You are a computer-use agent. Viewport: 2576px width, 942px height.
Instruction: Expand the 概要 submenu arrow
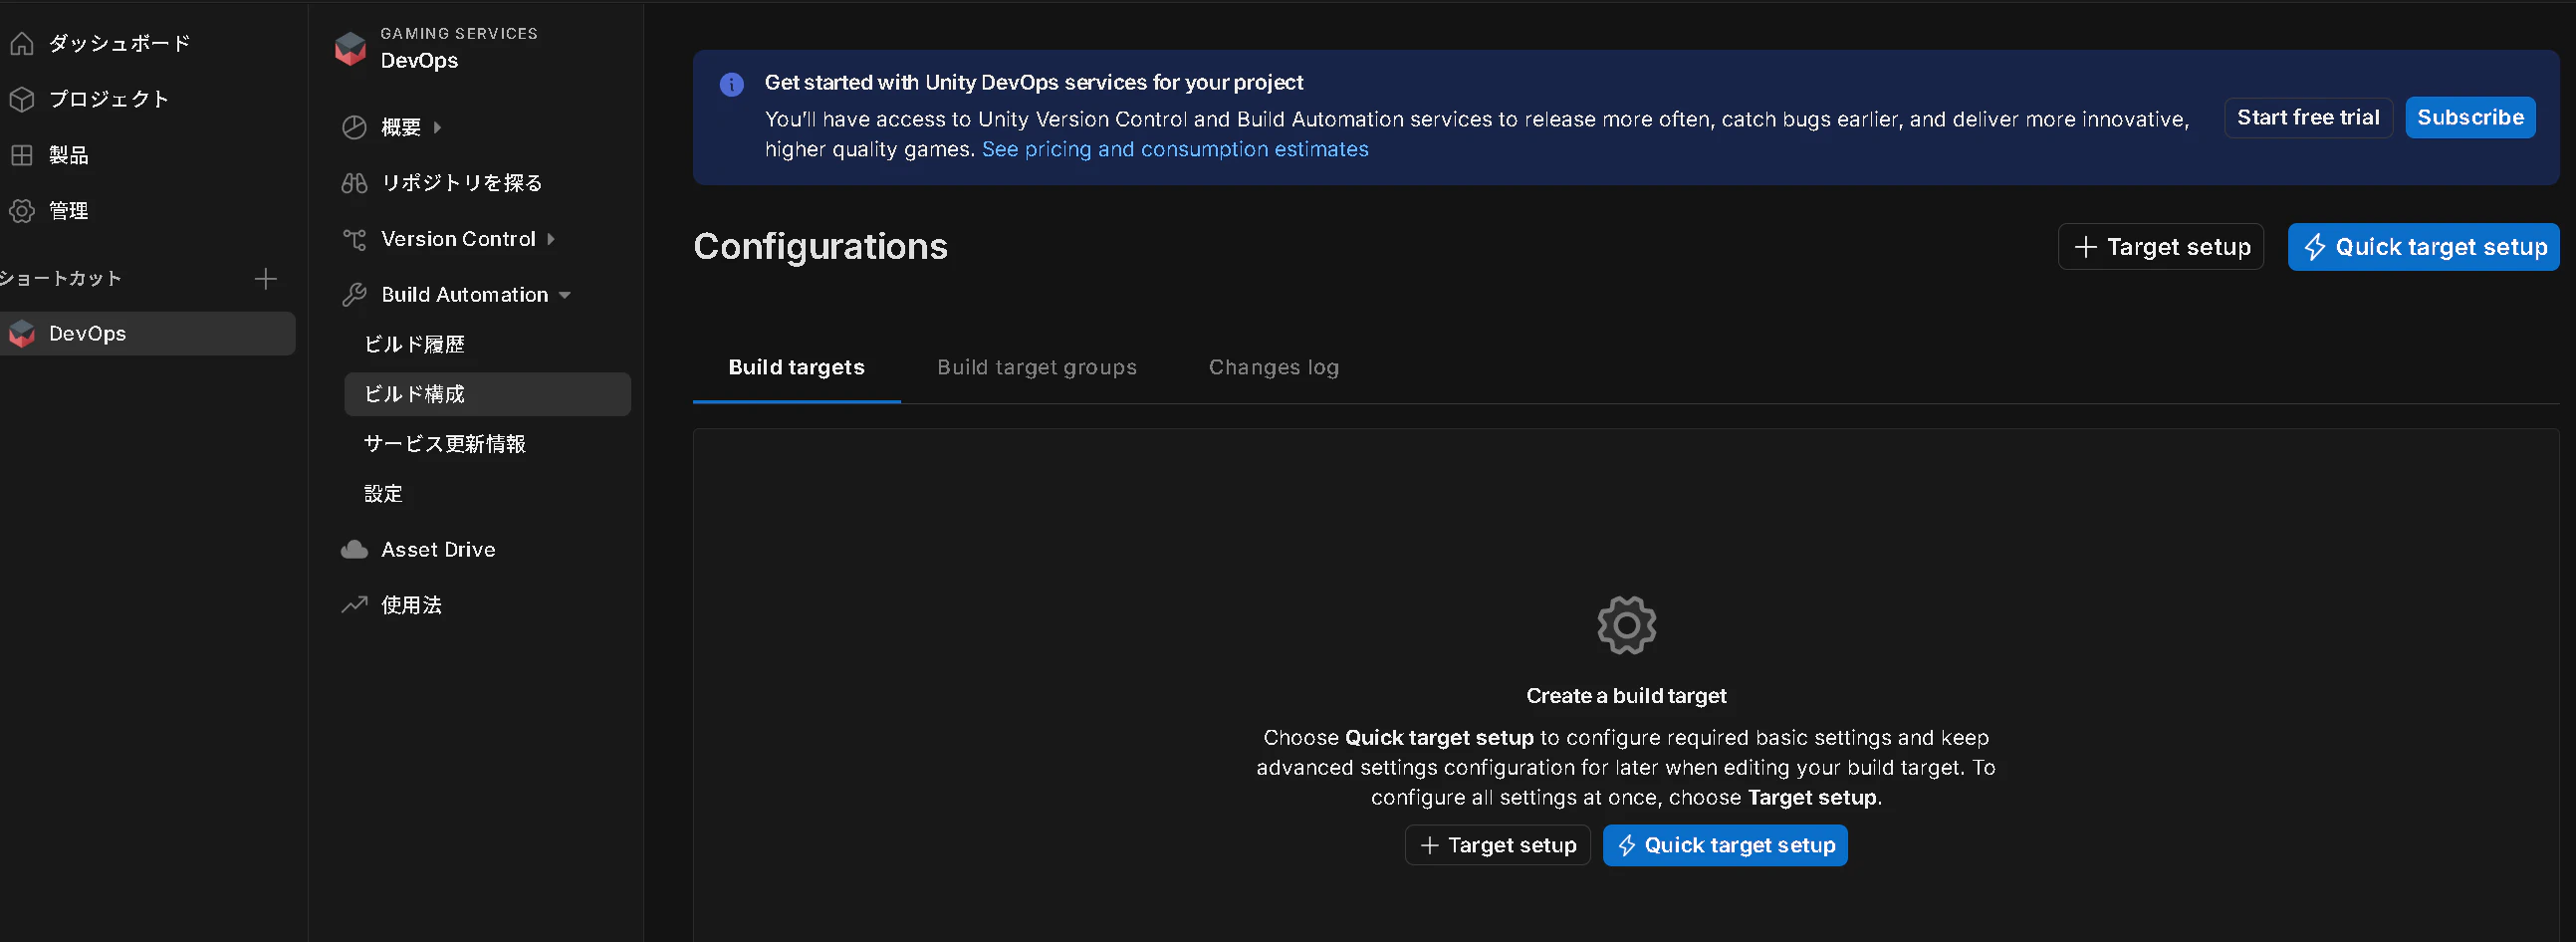pos(437,127)
